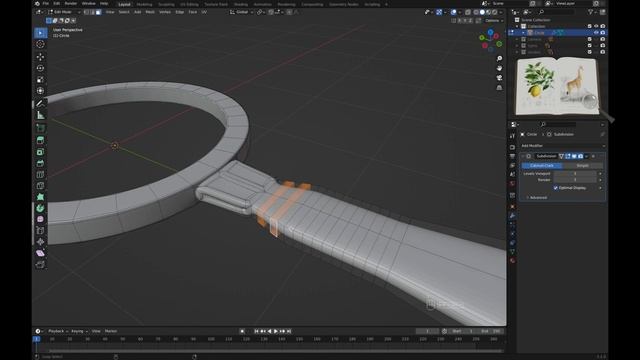640x360 pixels.
Task: Click the viewport pan hand icon
Action: coord(499,68)
